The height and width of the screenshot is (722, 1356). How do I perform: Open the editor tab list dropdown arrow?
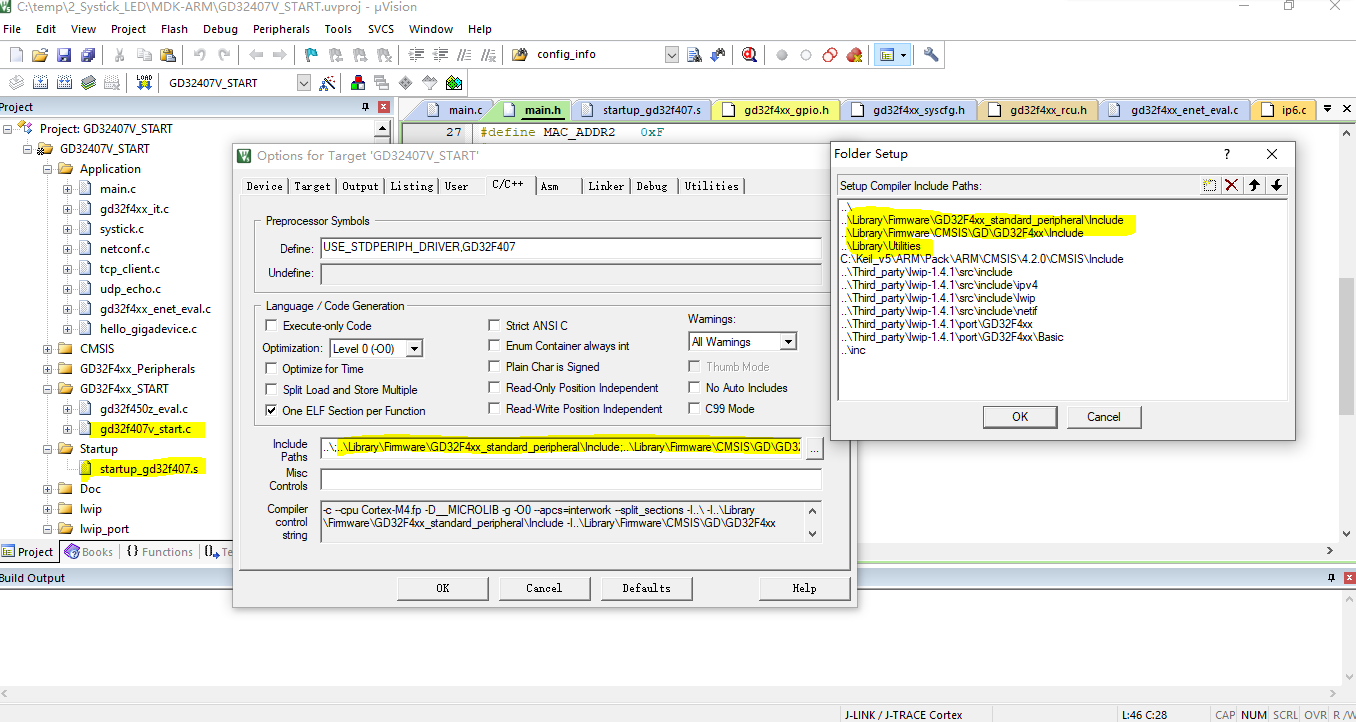[1327, 108]
